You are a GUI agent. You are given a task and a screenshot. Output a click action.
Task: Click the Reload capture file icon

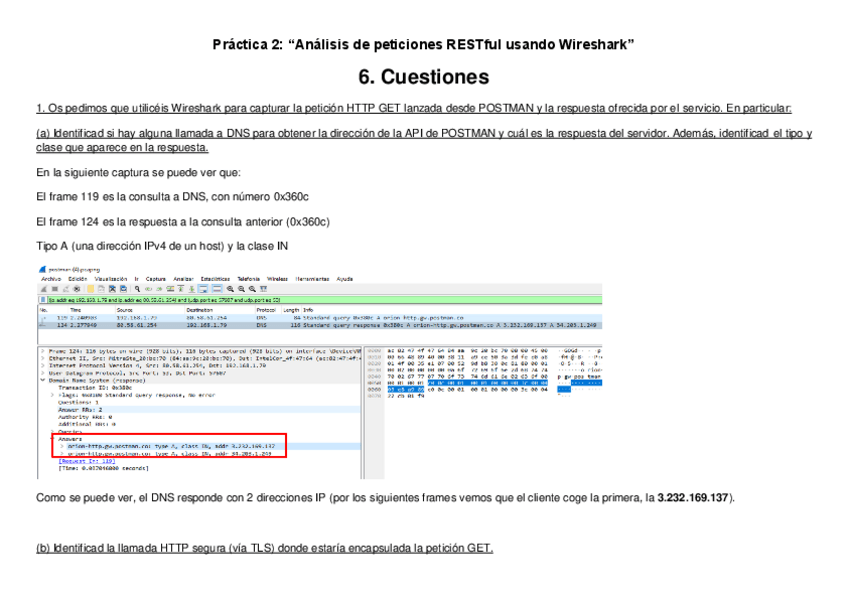(123, 289)
